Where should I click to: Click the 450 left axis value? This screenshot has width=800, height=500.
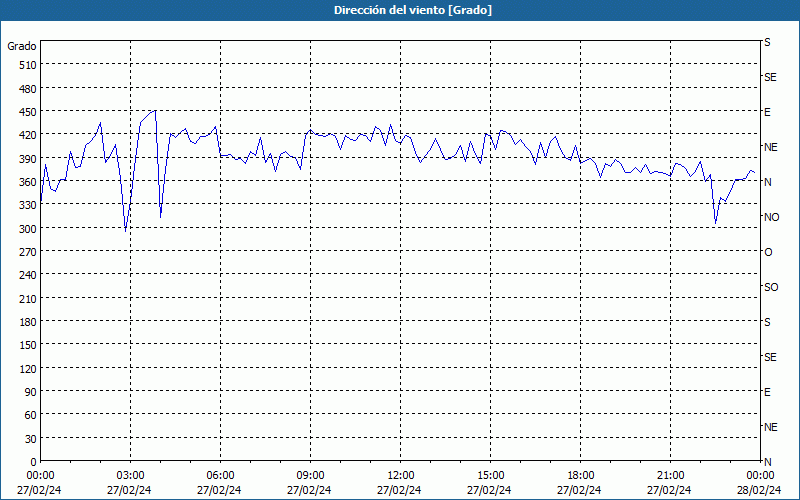29,112
